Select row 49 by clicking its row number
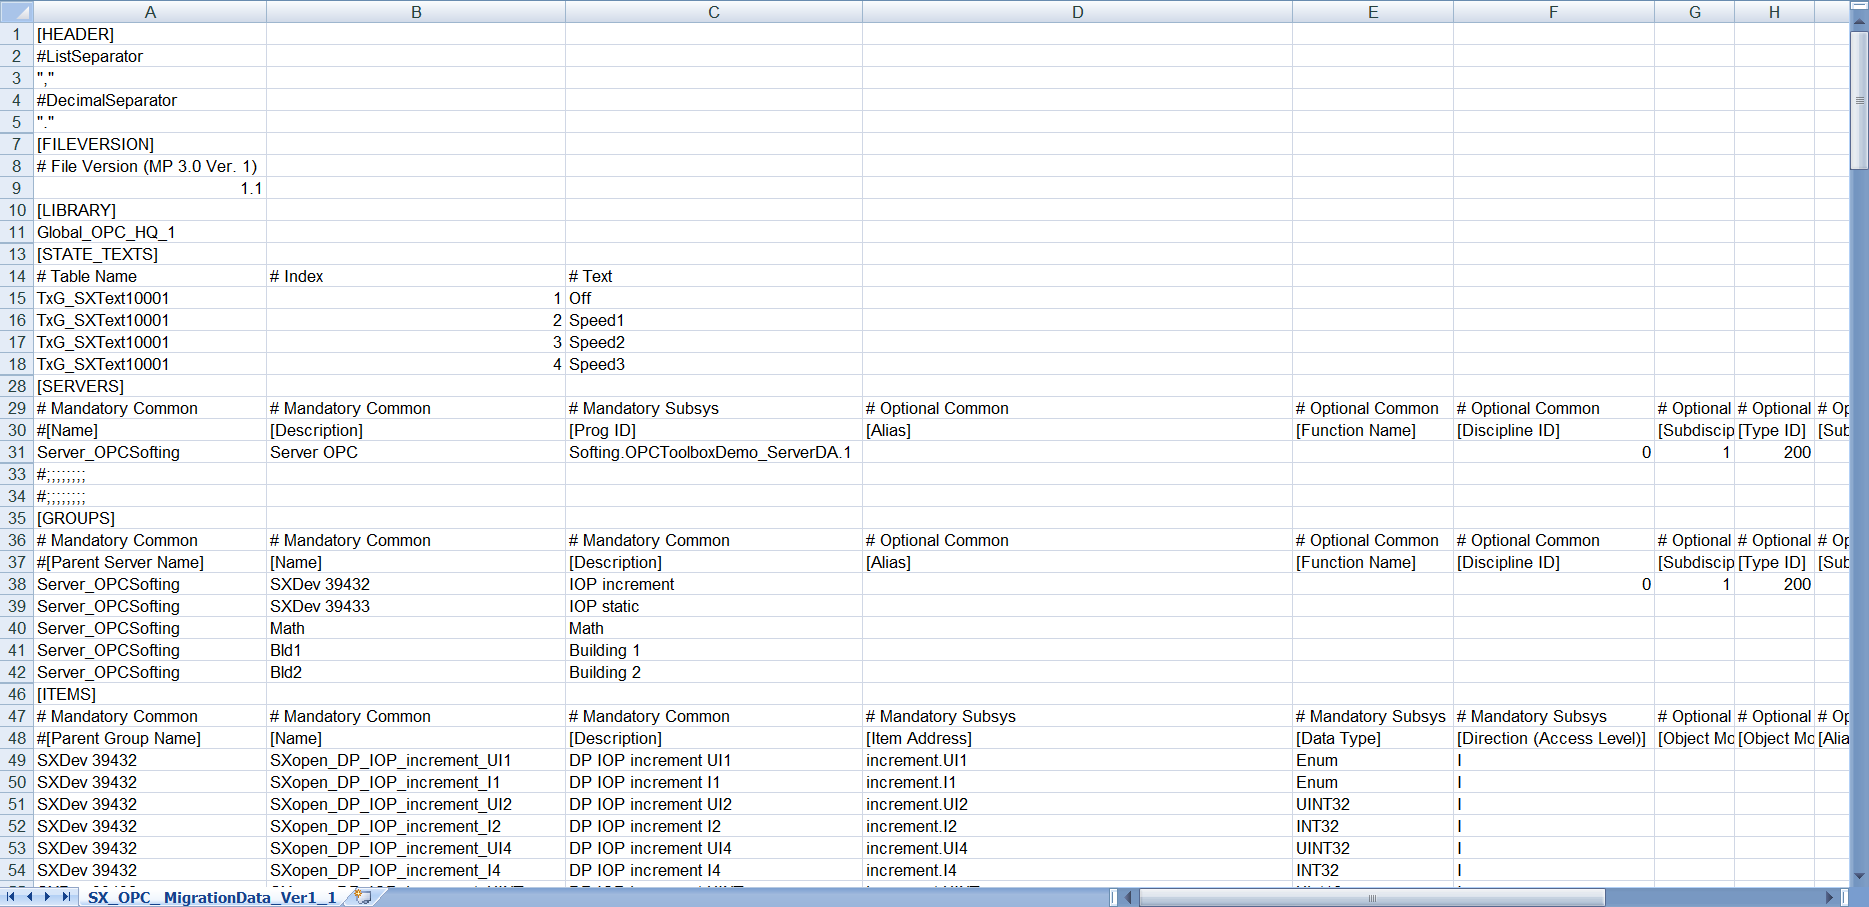The width and height of the screenshot is (1869, 907). pyautogui.click(x=16, y=760)
